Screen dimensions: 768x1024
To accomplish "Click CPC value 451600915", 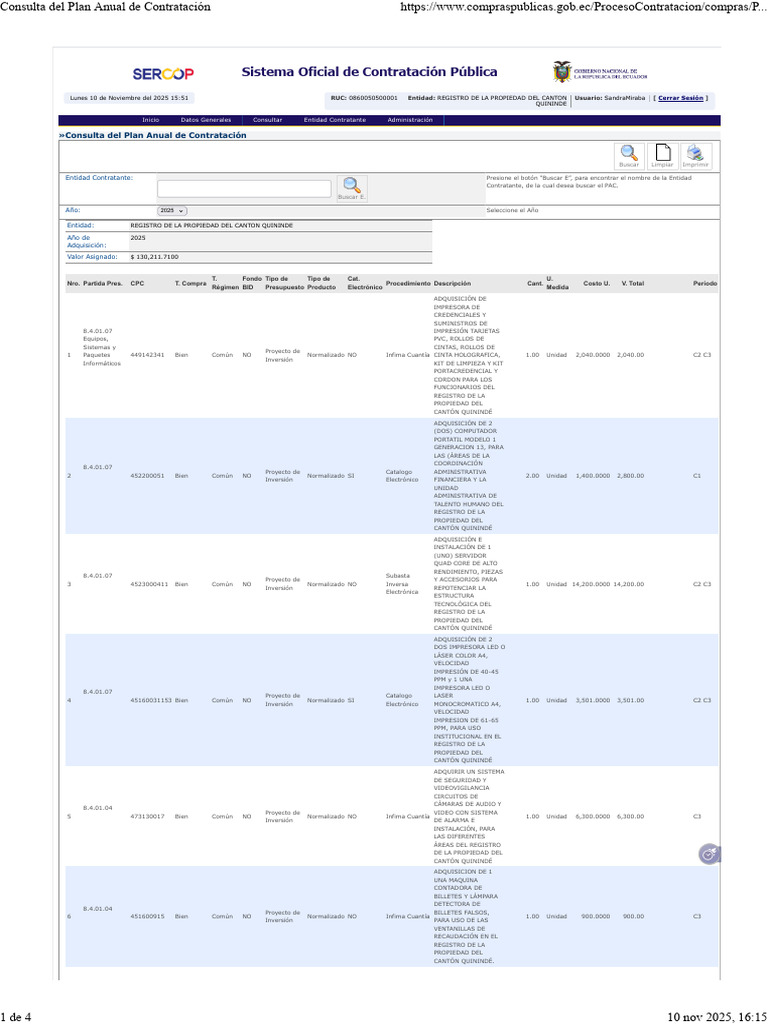I will coord(147,916).
